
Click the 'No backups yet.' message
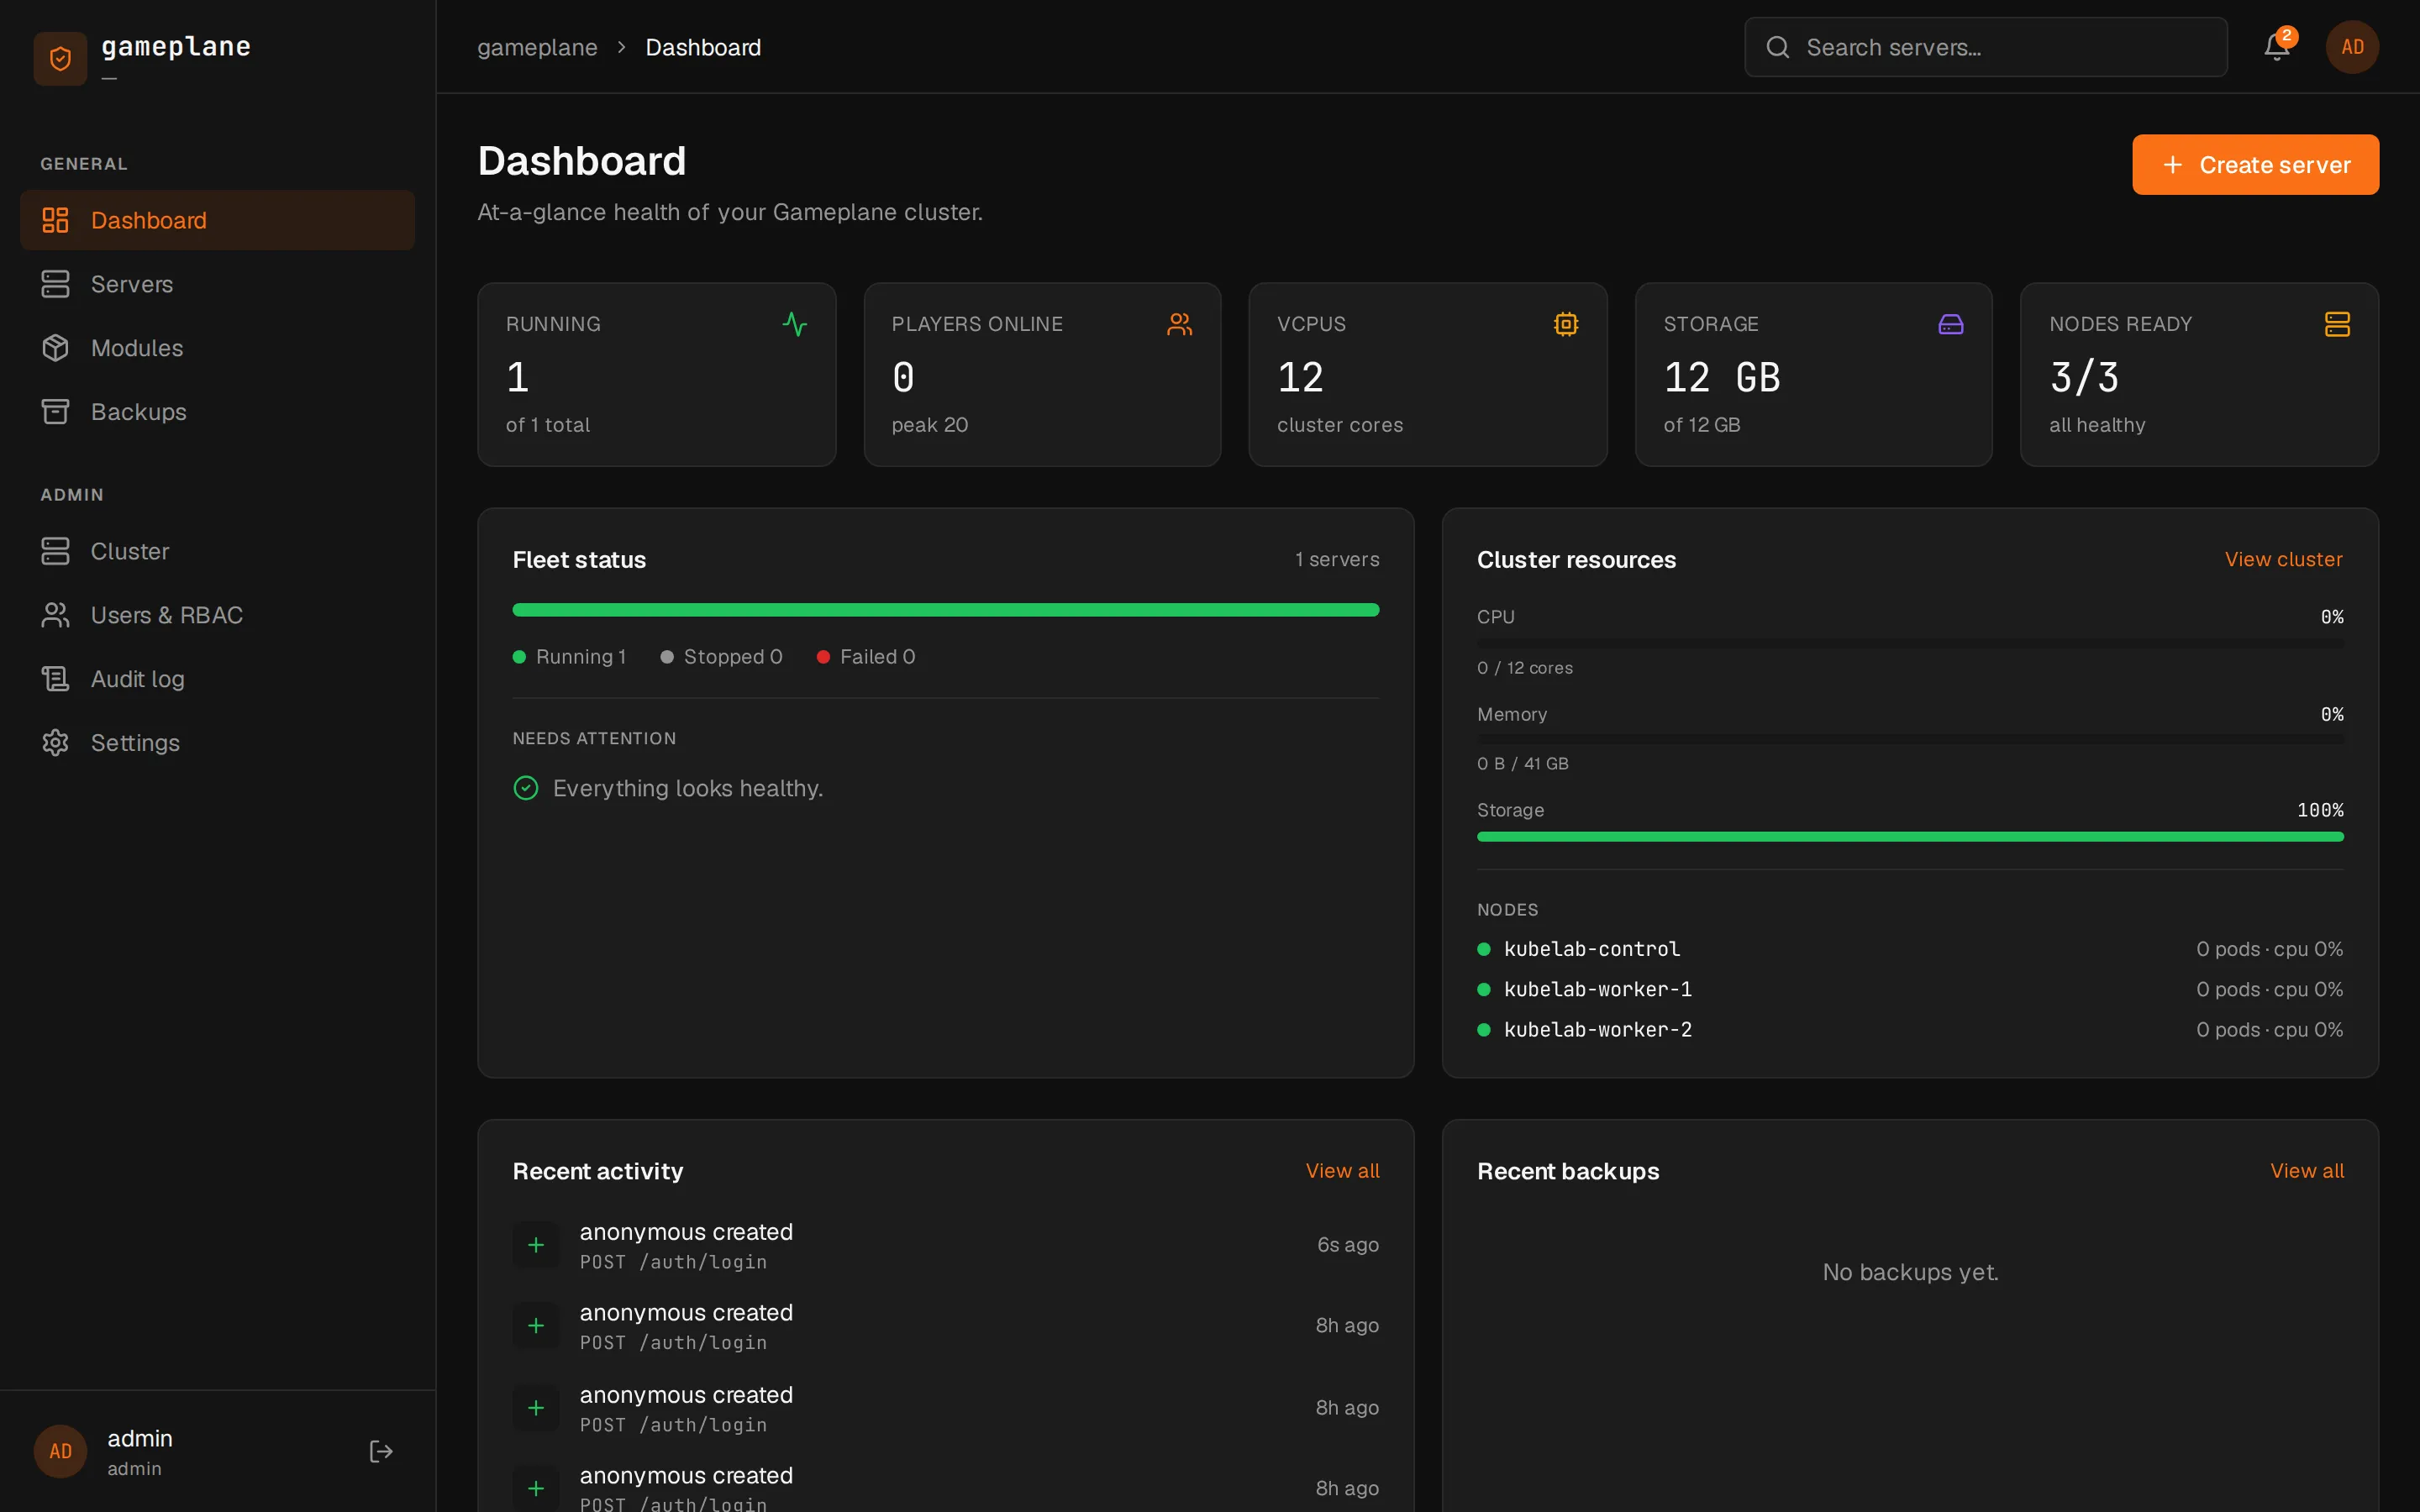tap(1910, 1272)
